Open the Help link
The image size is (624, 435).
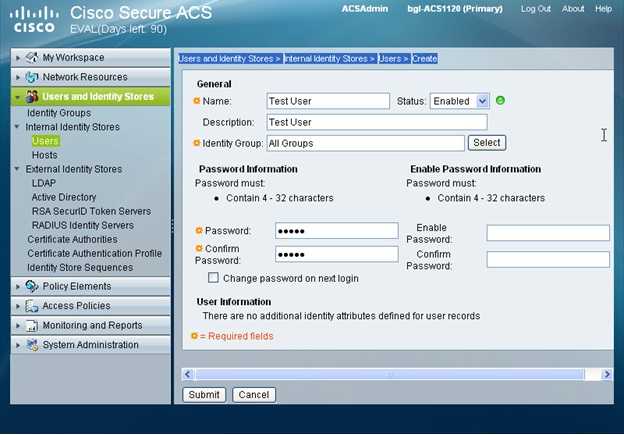point(603,9)
